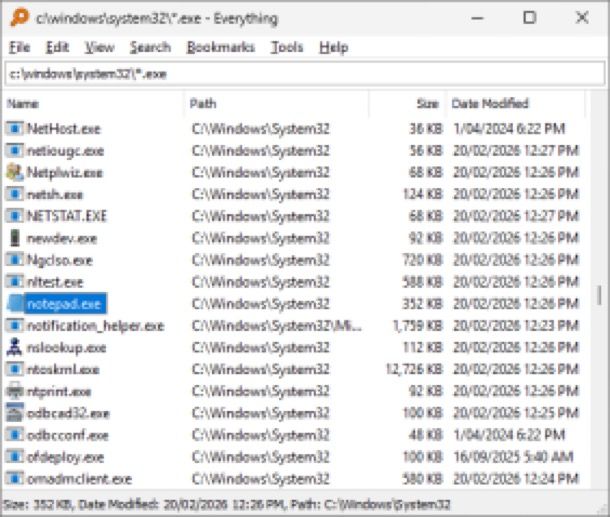Viewport: 610px width, 517px height.
Task: Click ofdeploy.exe date 16/09/2025 5:40 AM
Action: pyautogui.click(x=513, y=457)
